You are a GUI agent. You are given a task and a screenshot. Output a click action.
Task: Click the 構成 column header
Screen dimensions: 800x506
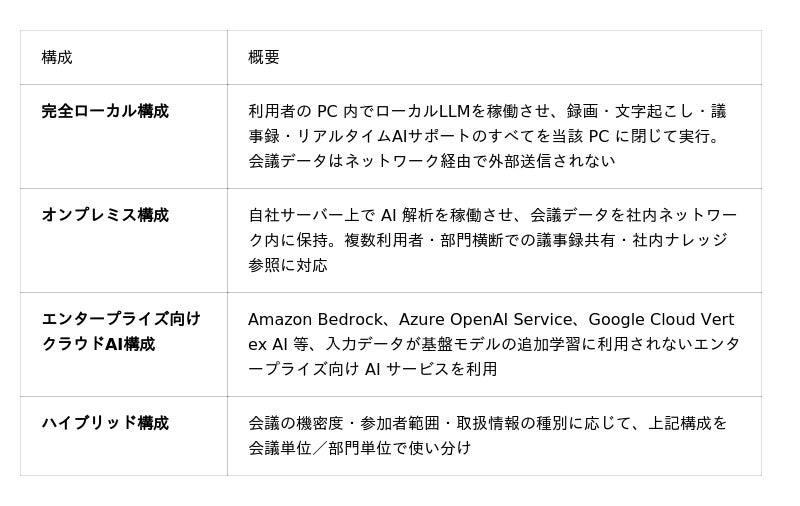(57, 57)
